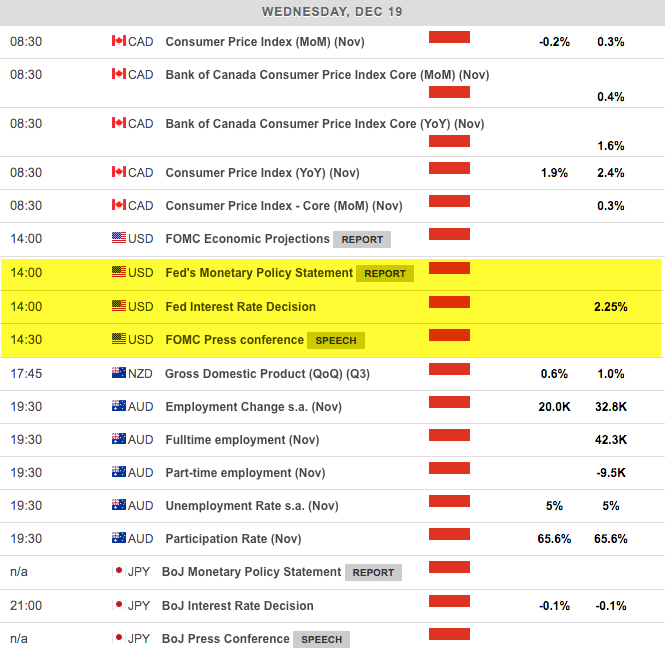The height and width of the screenshot is (654, 665).
Task: Click the Japan flag beside BoJ Press Conference
Action: click(118, 639)
